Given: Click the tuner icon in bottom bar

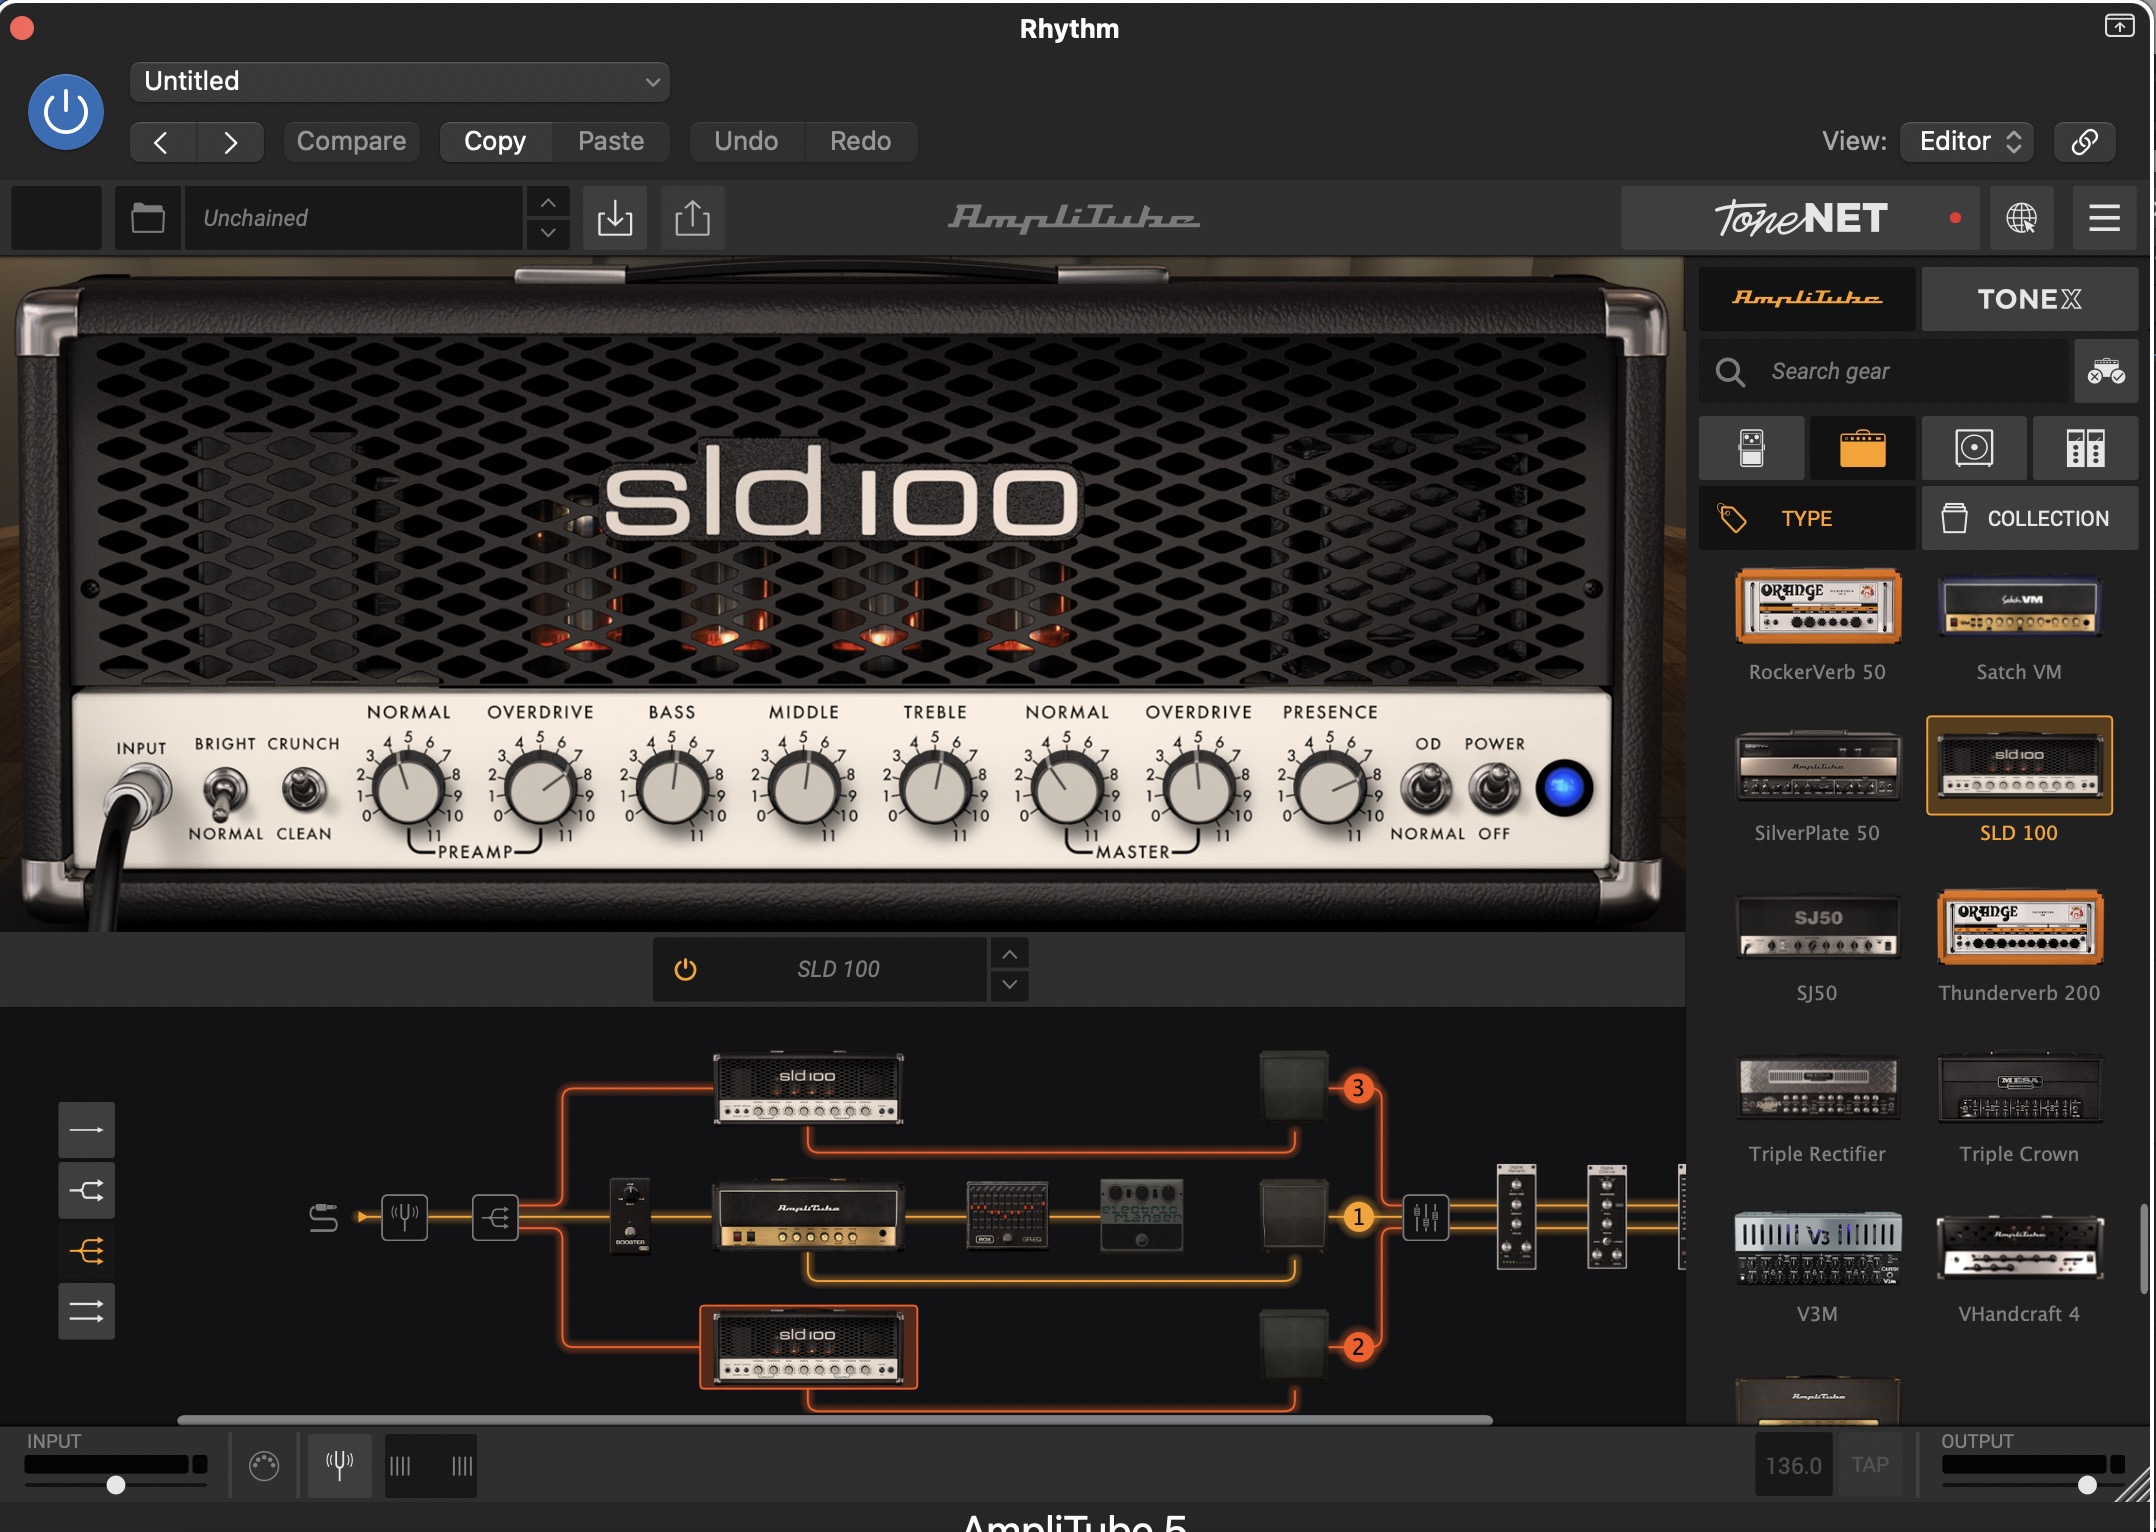Looking at the screenshot, I should [x=339, y=1465].
